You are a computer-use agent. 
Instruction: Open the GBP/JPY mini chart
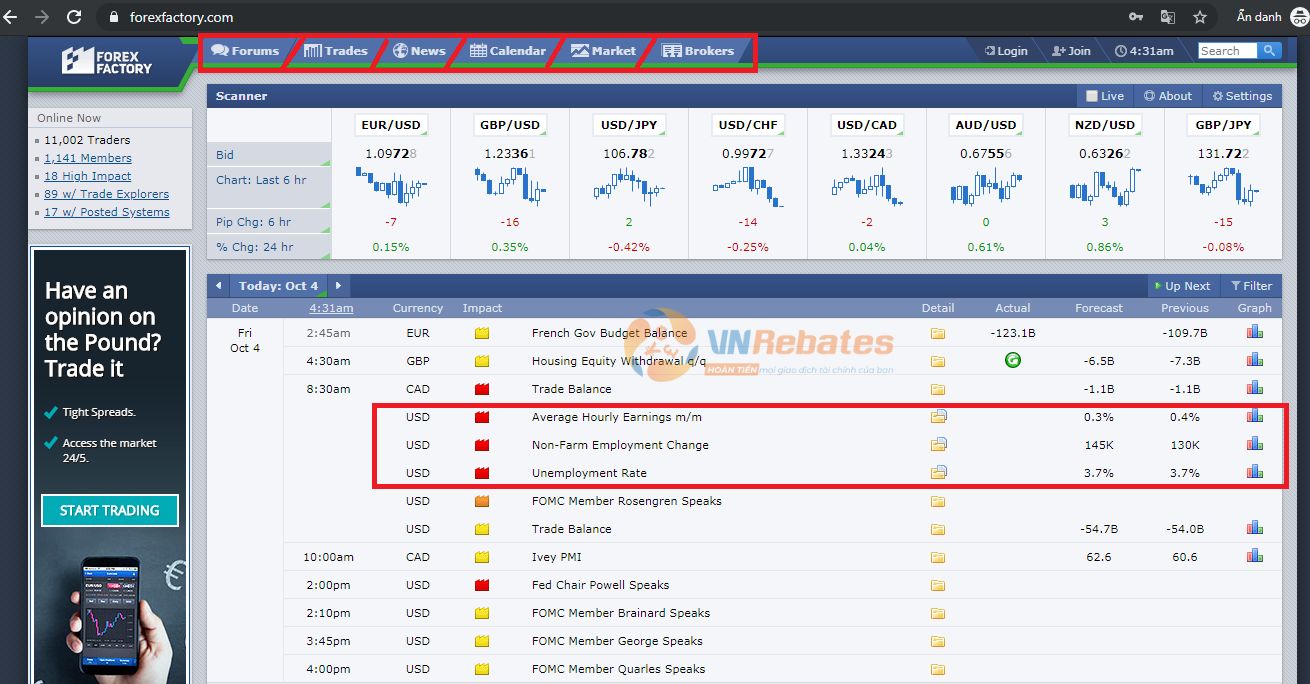1223,187
